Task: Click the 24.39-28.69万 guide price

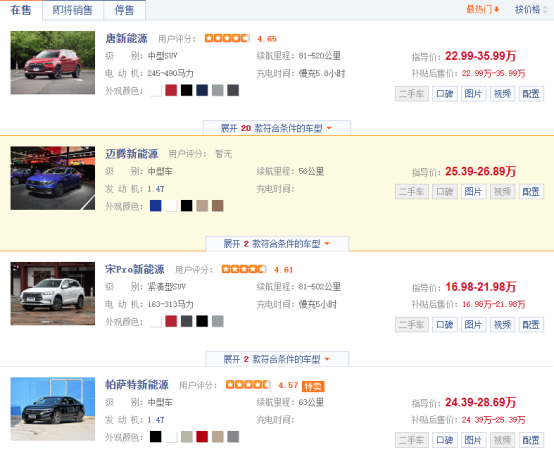Action: tap(481, 402)
